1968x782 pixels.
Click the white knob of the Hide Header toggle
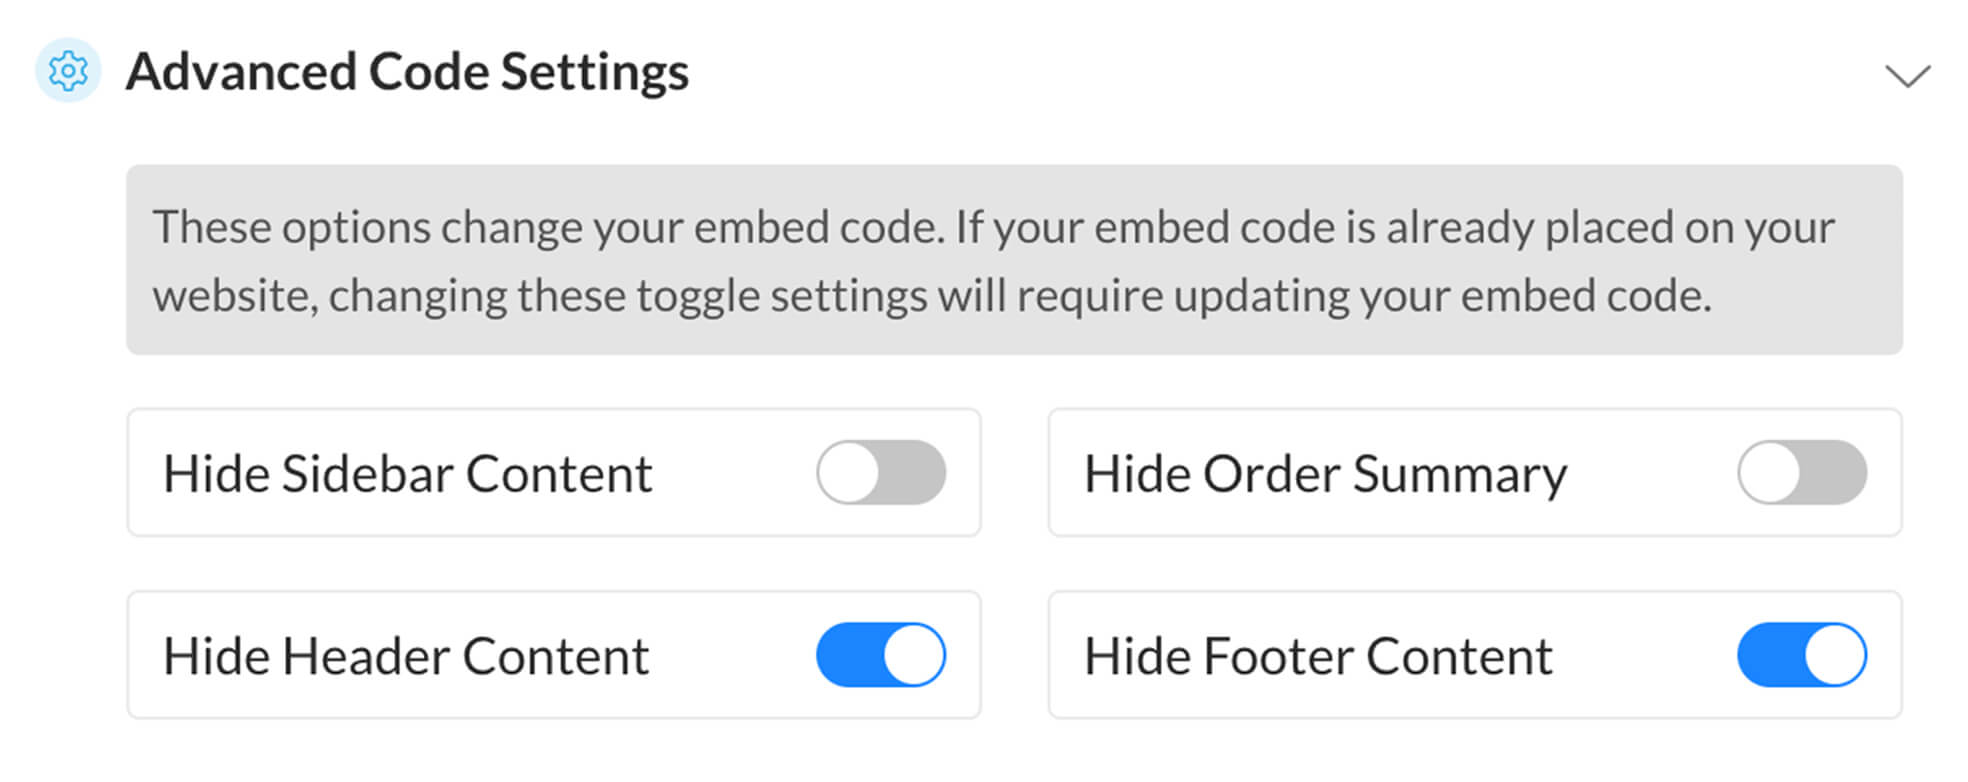[x=914, y=655]
